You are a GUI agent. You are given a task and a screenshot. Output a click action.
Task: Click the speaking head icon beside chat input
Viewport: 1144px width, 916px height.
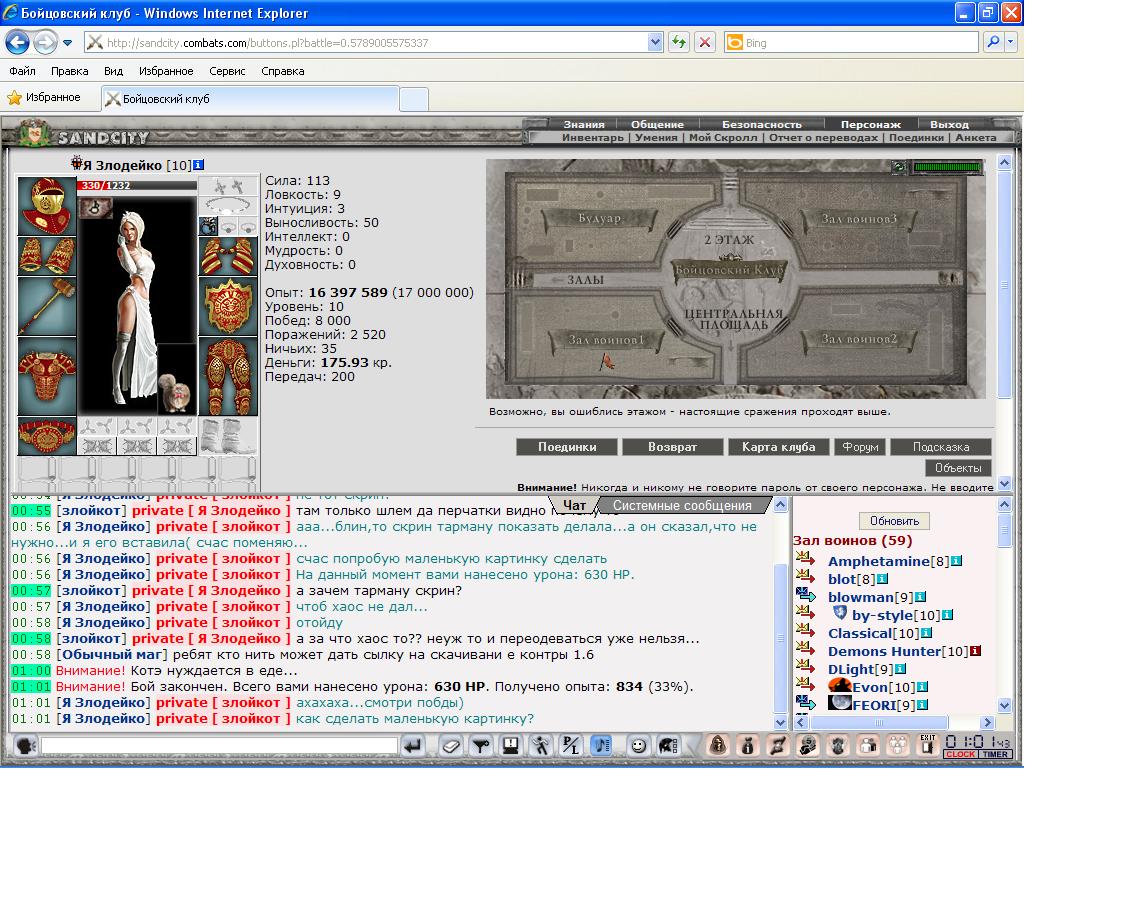pos(26,745)
